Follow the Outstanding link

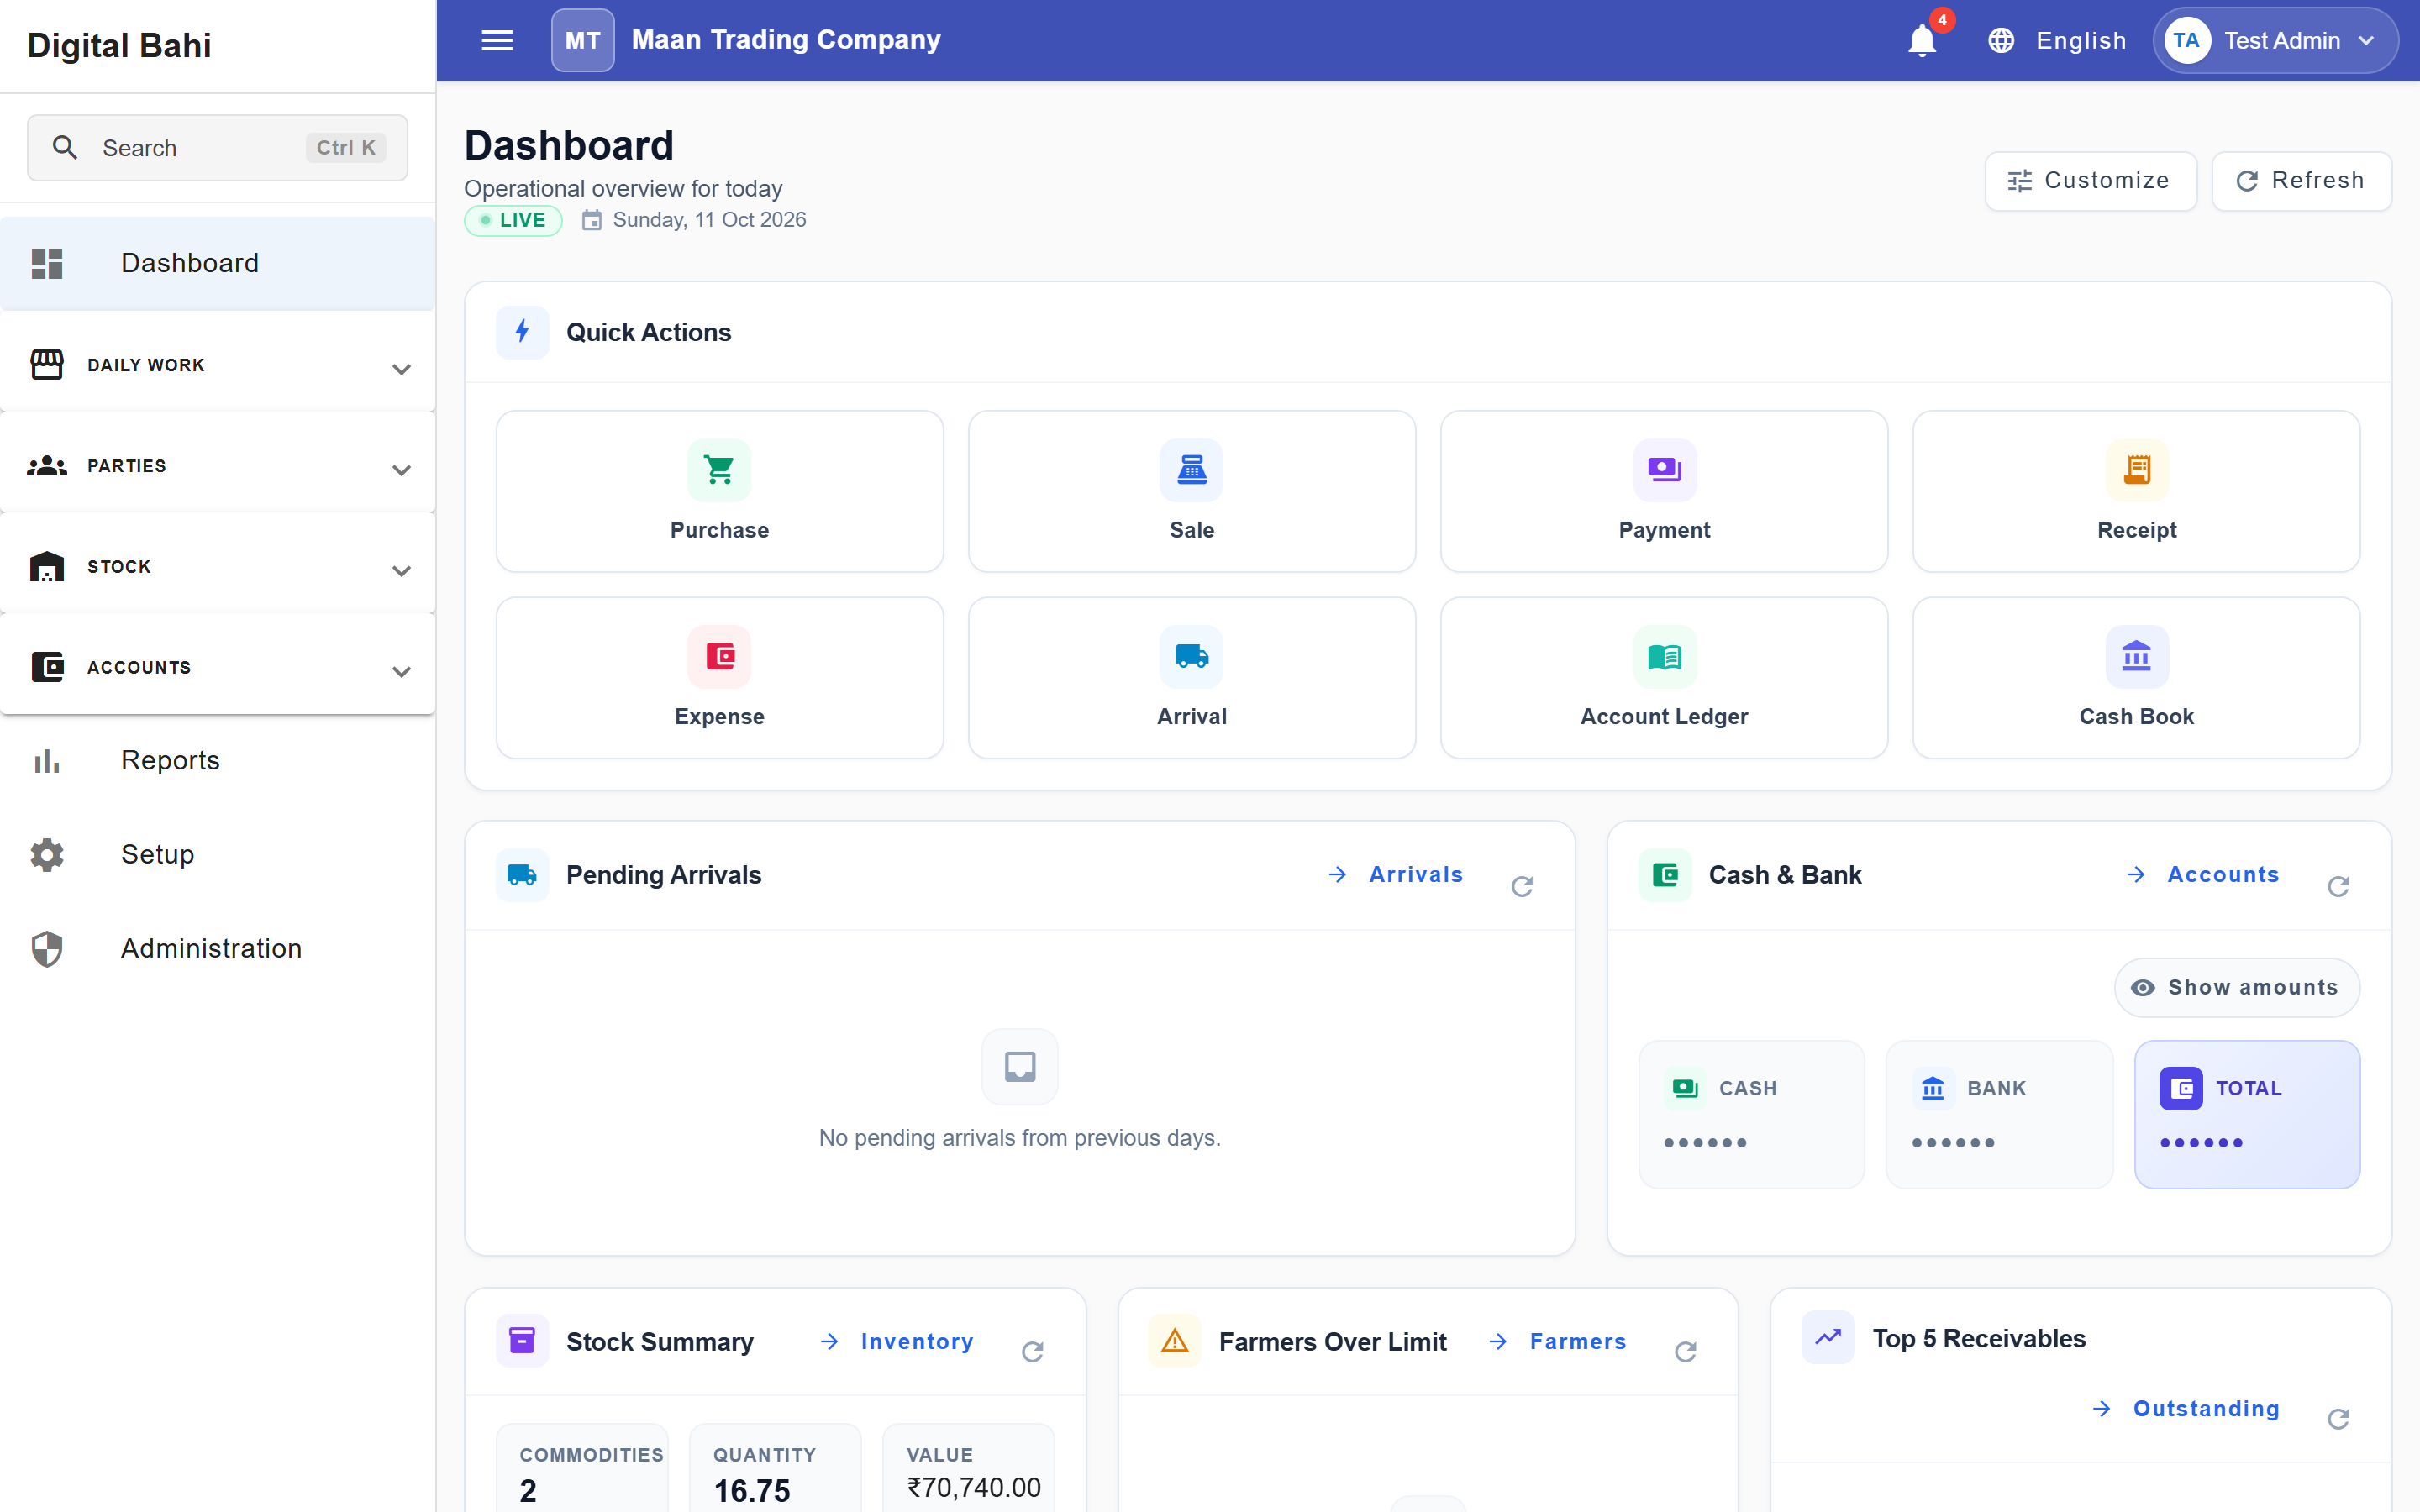click(x=2187, y=1408)
